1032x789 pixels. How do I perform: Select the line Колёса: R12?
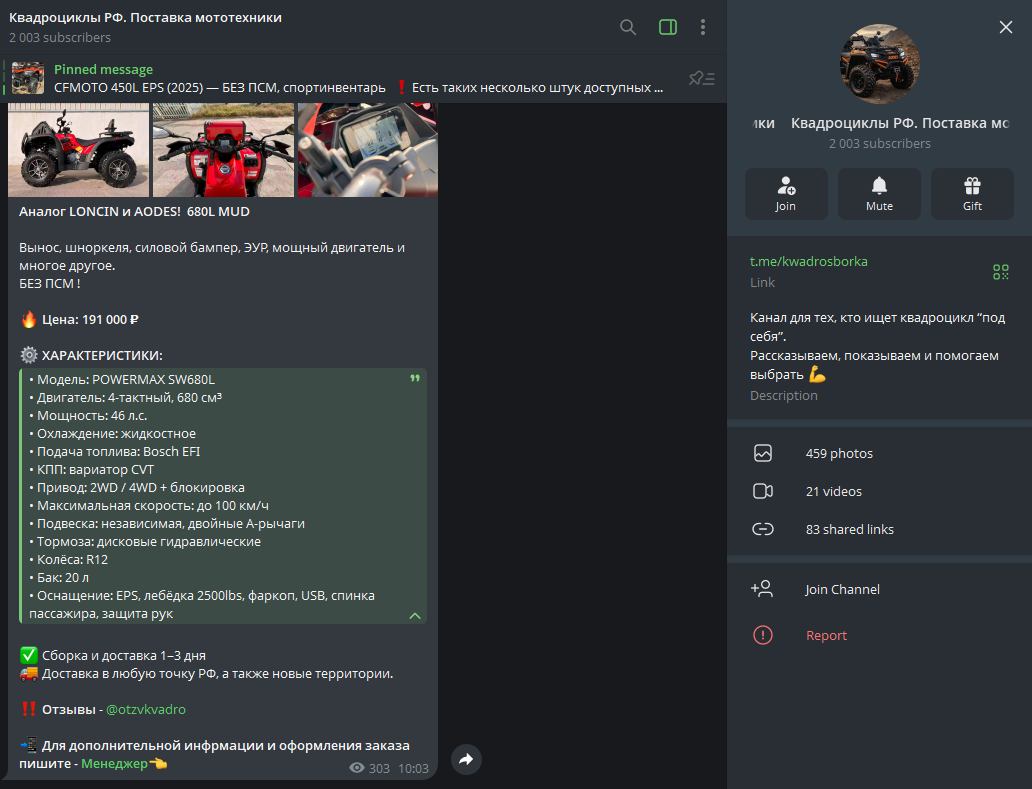click(x=68, y=559)
